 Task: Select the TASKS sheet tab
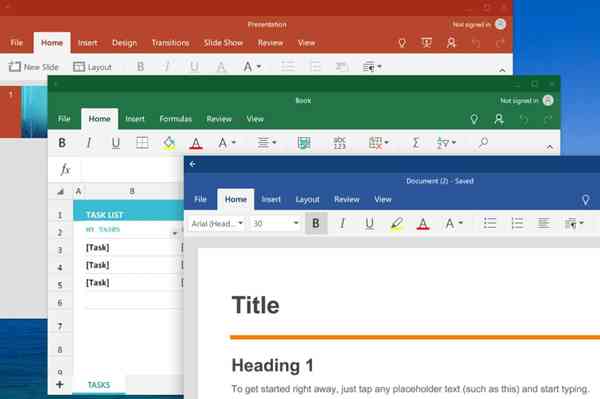click(99, 385)
